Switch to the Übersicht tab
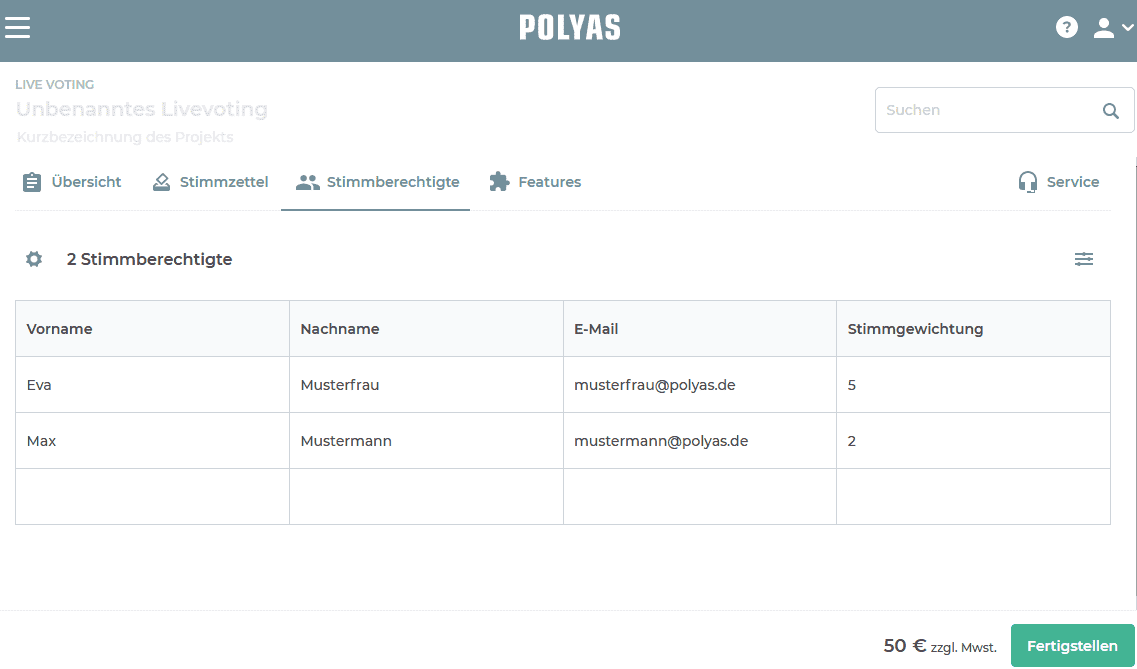Viewport: 1137px width, 669px height. pyautogui.click(x=72, y=182)
